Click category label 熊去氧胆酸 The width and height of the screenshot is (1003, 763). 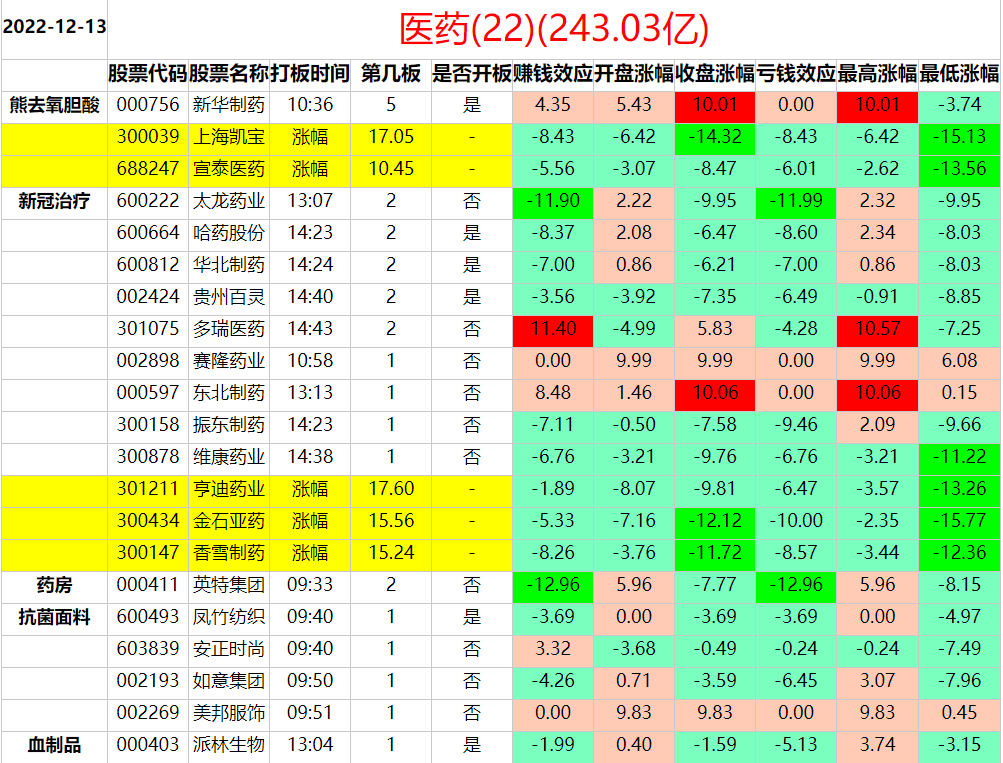click(54, 105)
